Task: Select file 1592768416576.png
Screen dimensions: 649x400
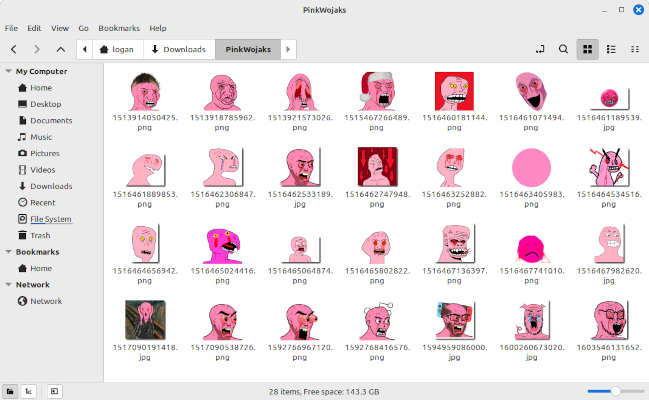Action: (377, 331)
